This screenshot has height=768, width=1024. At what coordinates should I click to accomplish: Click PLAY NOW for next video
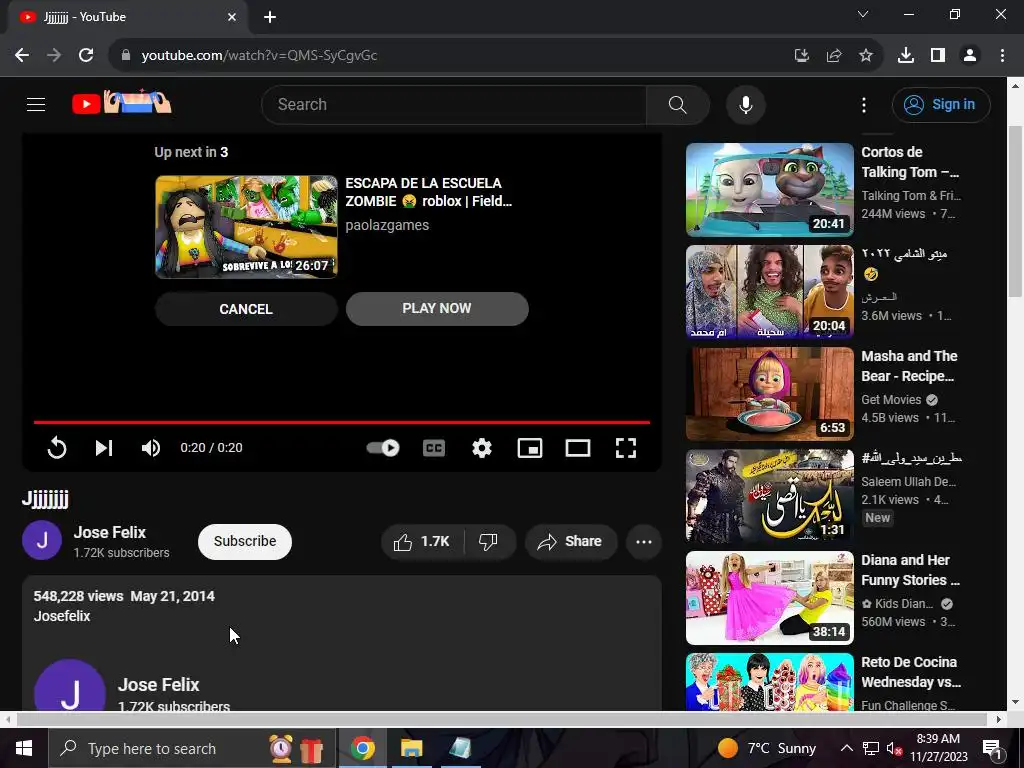click(437, 308)
